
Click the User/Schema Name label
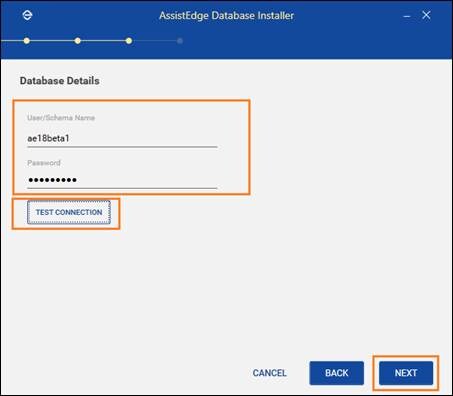click(x=61, y=118)
